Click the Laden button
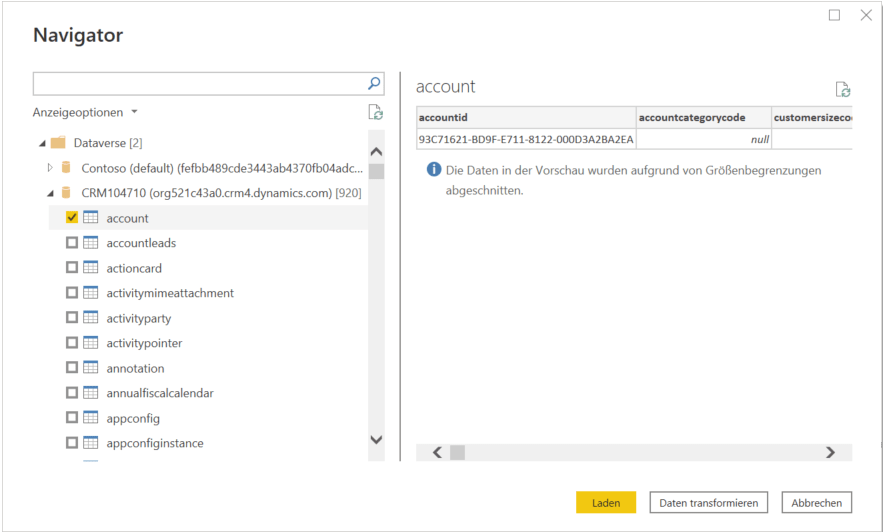 click(x=606, y=503)
